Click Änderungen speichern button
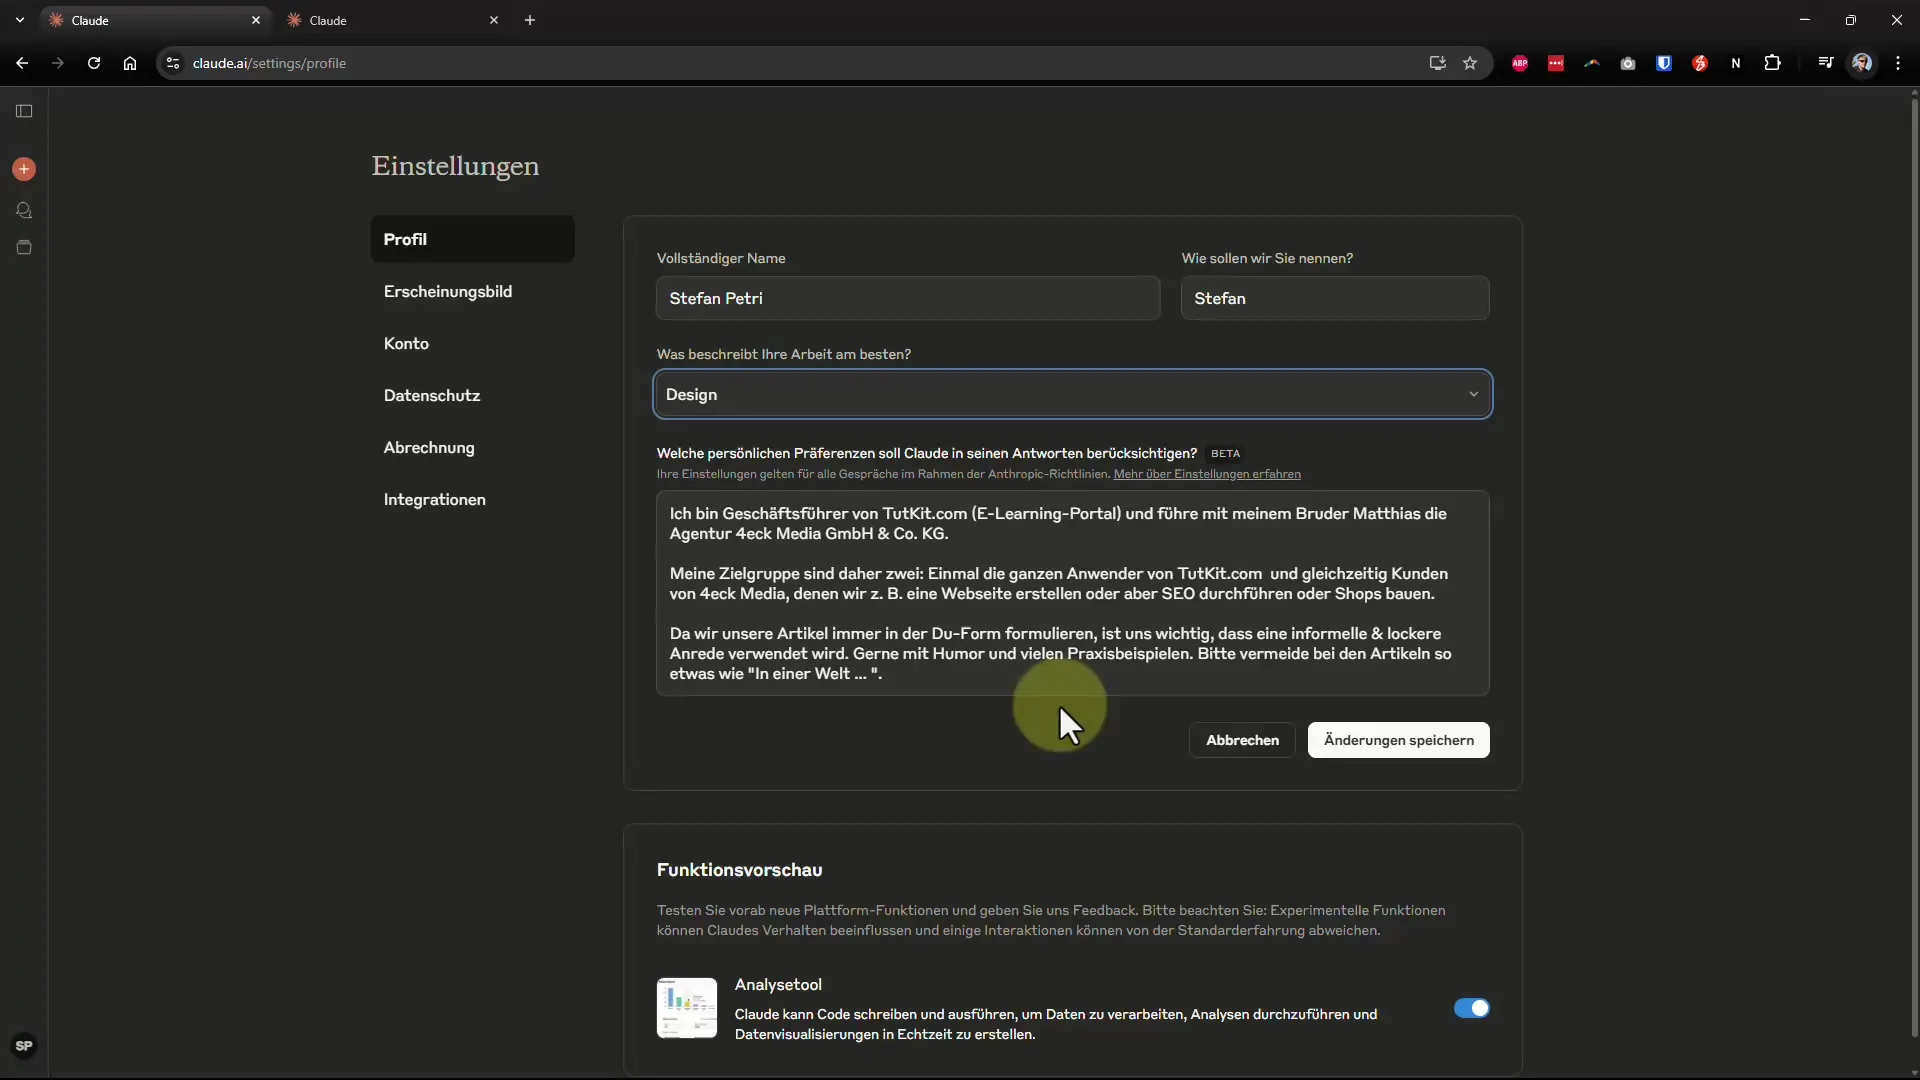Screen dimensions: 1920x1080 coord(1398,740)
